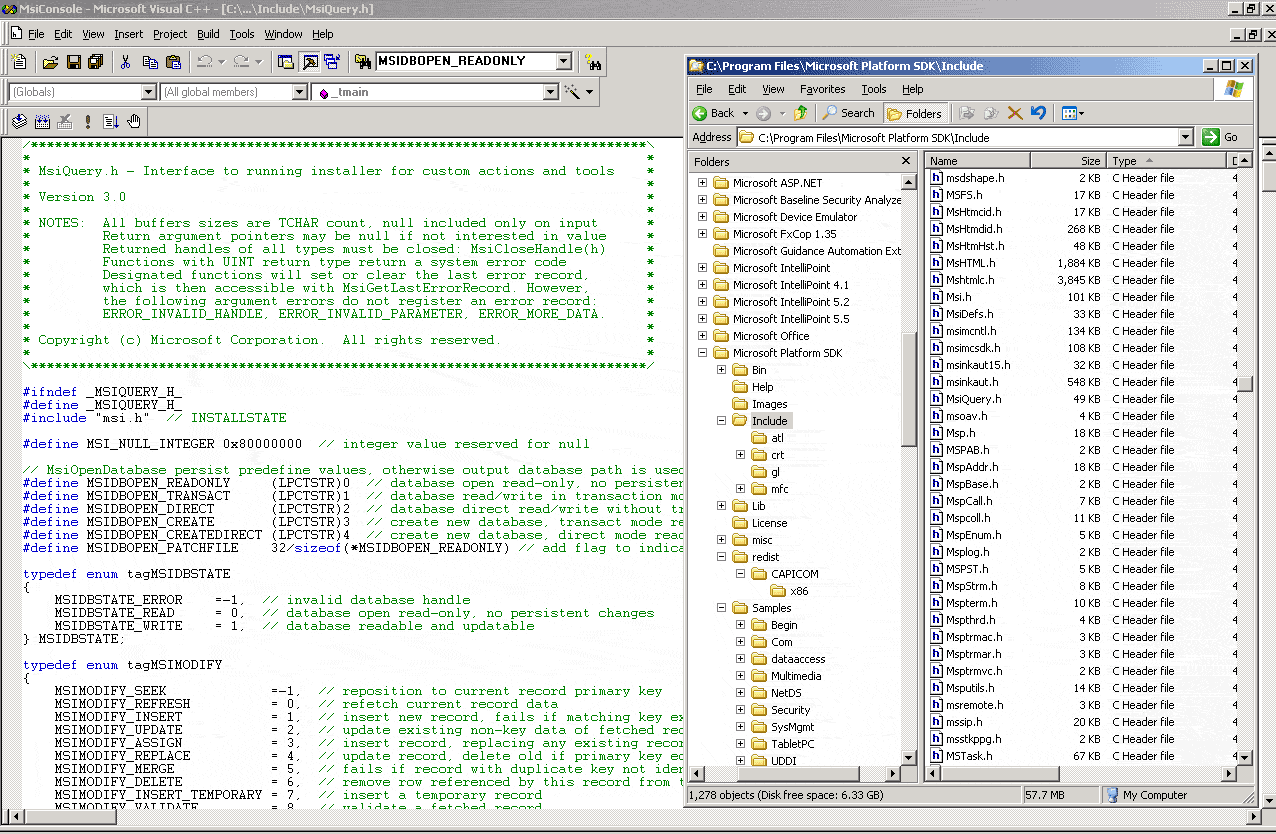Screen dimensions: 1276x834
Task: Open the _tmain members dropdown
Action: pyautogui.click(x=550, y=92)
